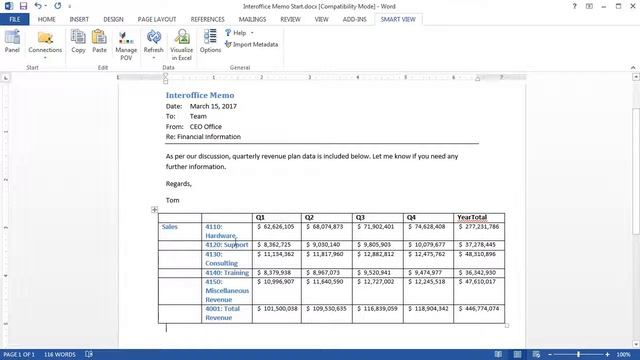Open the proofing errors icon

click(x=89, y=354)
